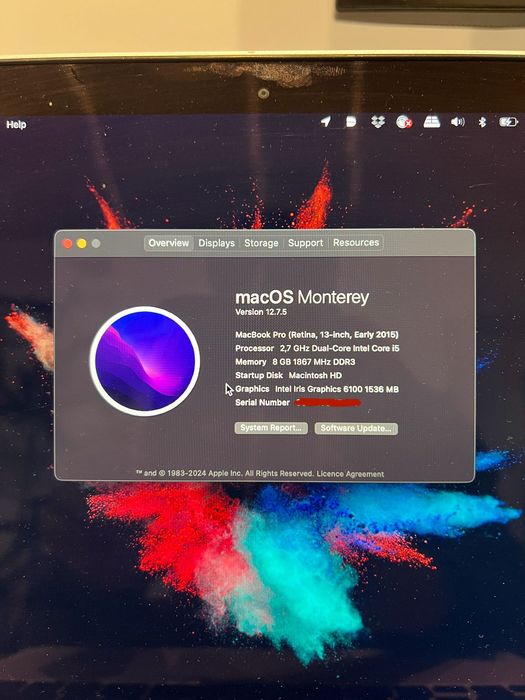525x700 pixels.
Task: Open the location services arrow menu bar icon
Action: pos(326,121)
